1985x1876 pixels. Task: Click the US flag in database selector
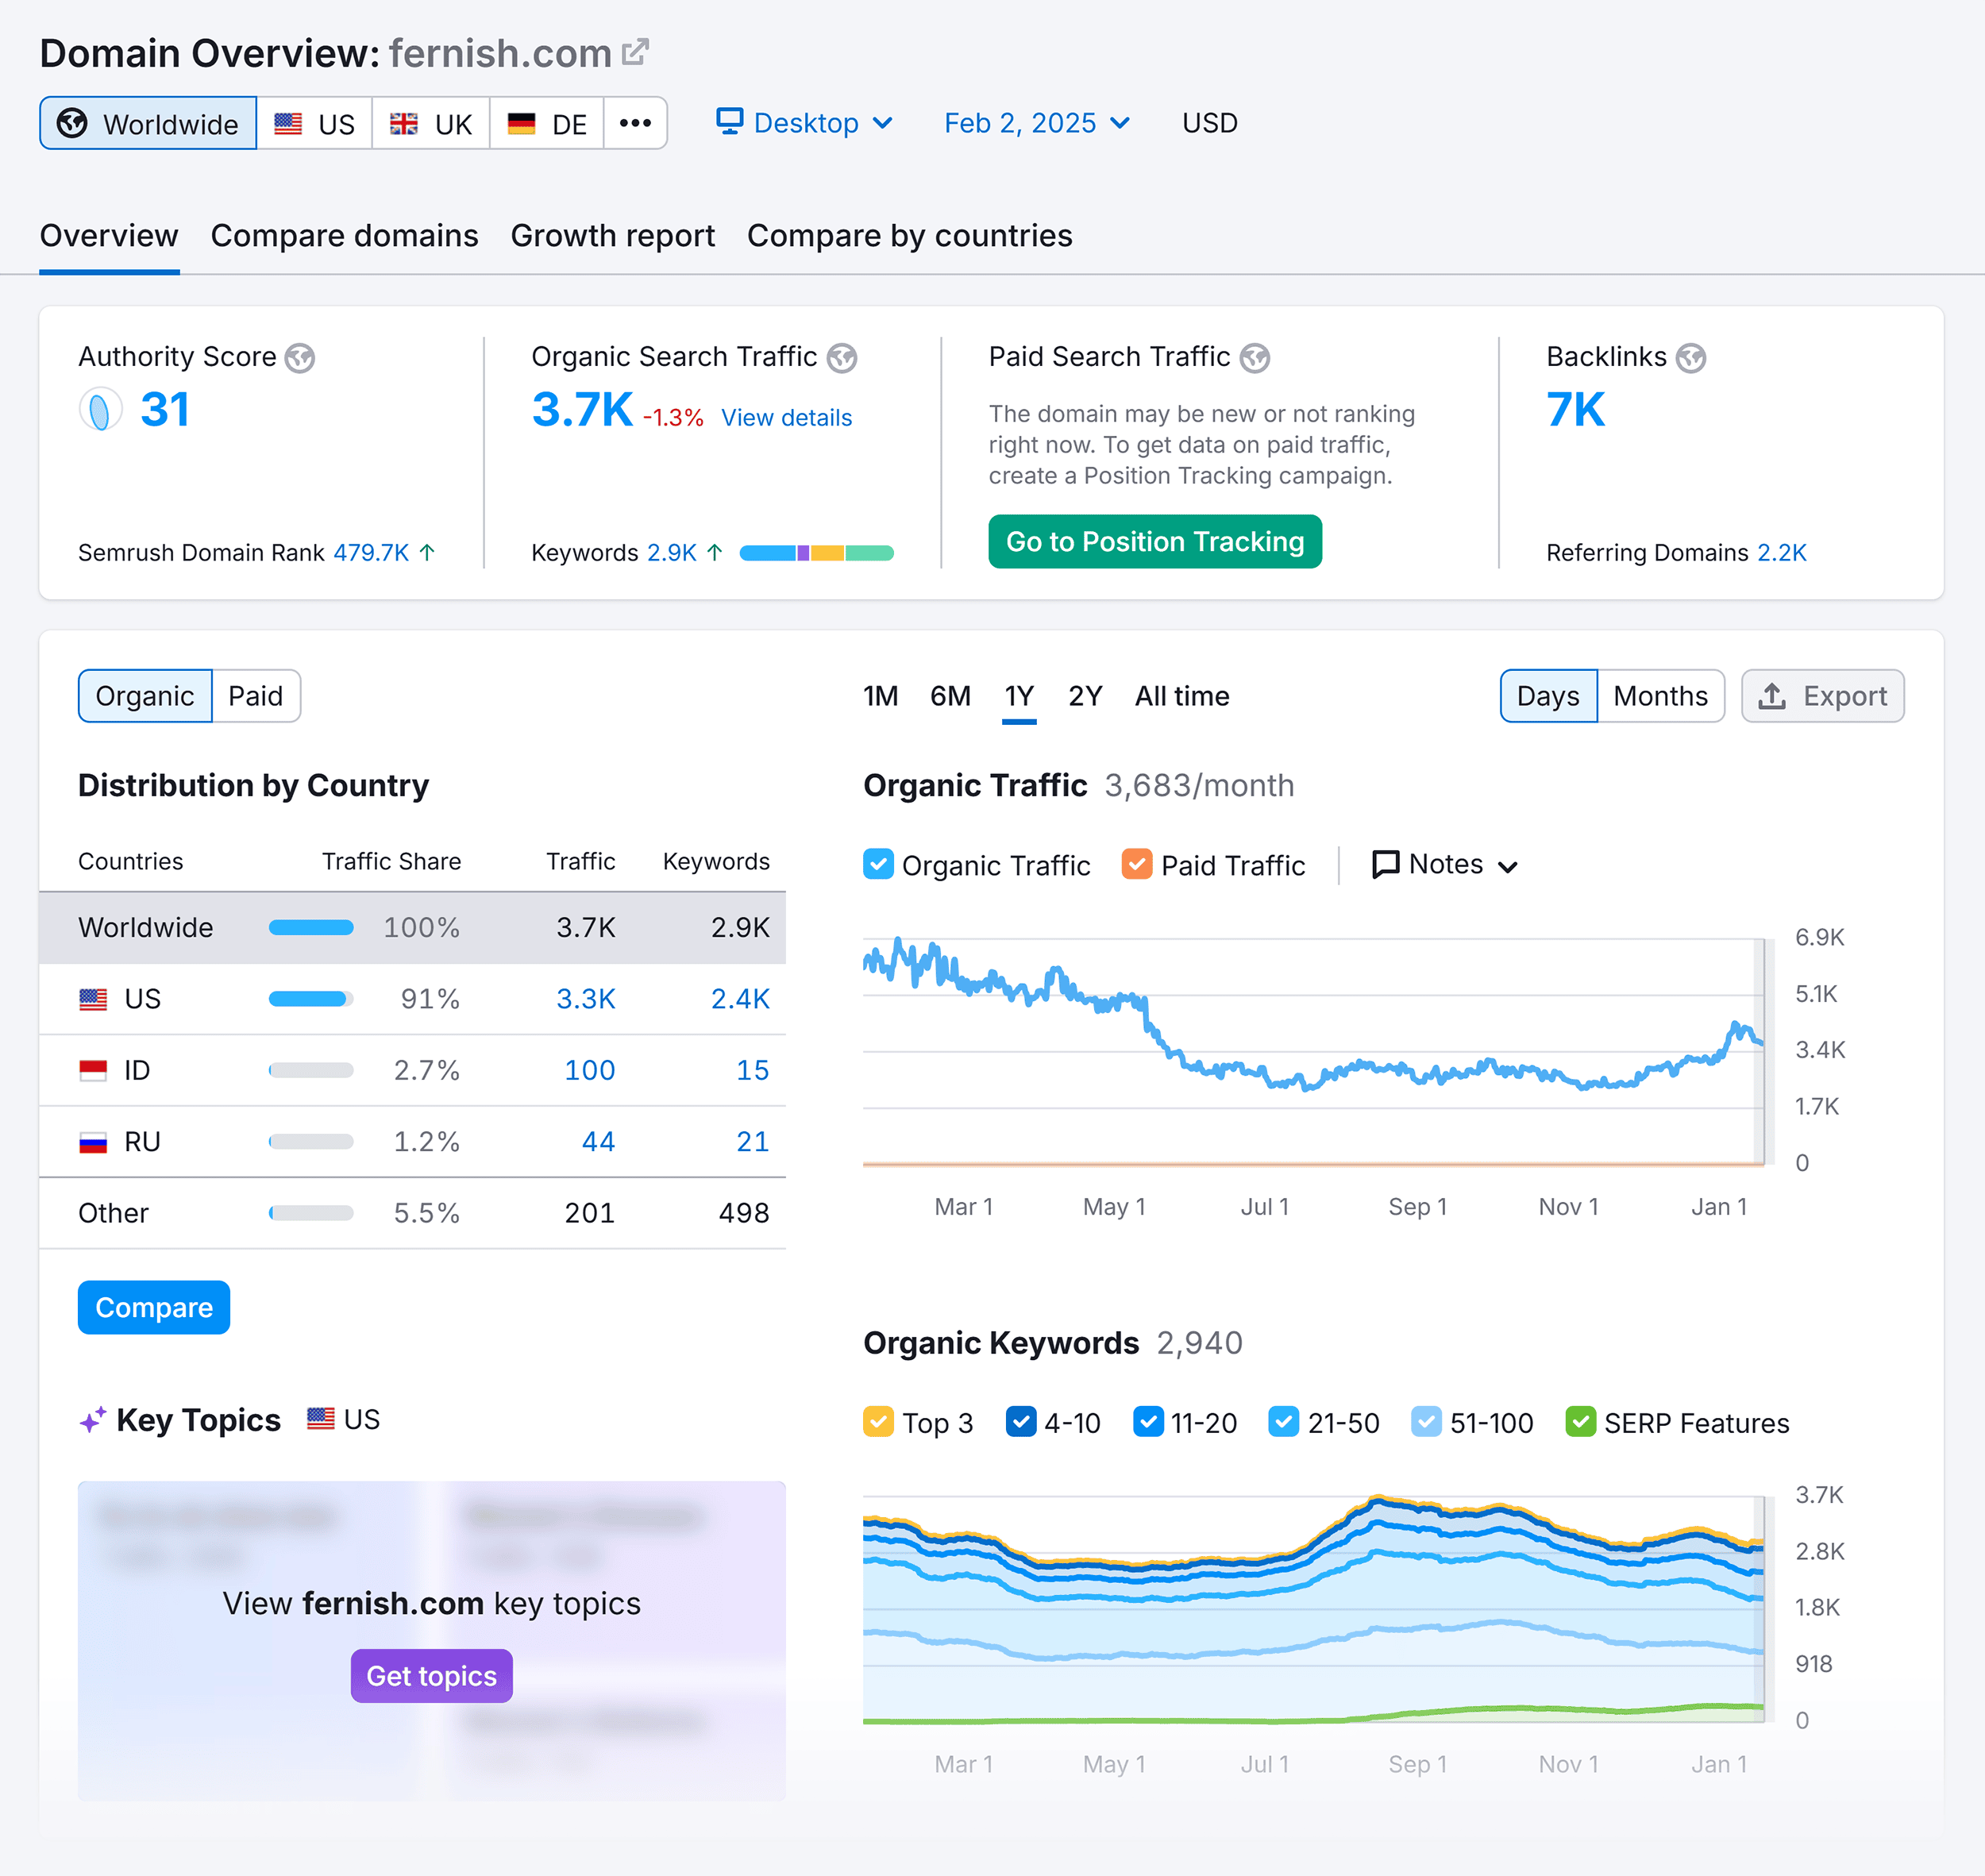pos(288,124)
